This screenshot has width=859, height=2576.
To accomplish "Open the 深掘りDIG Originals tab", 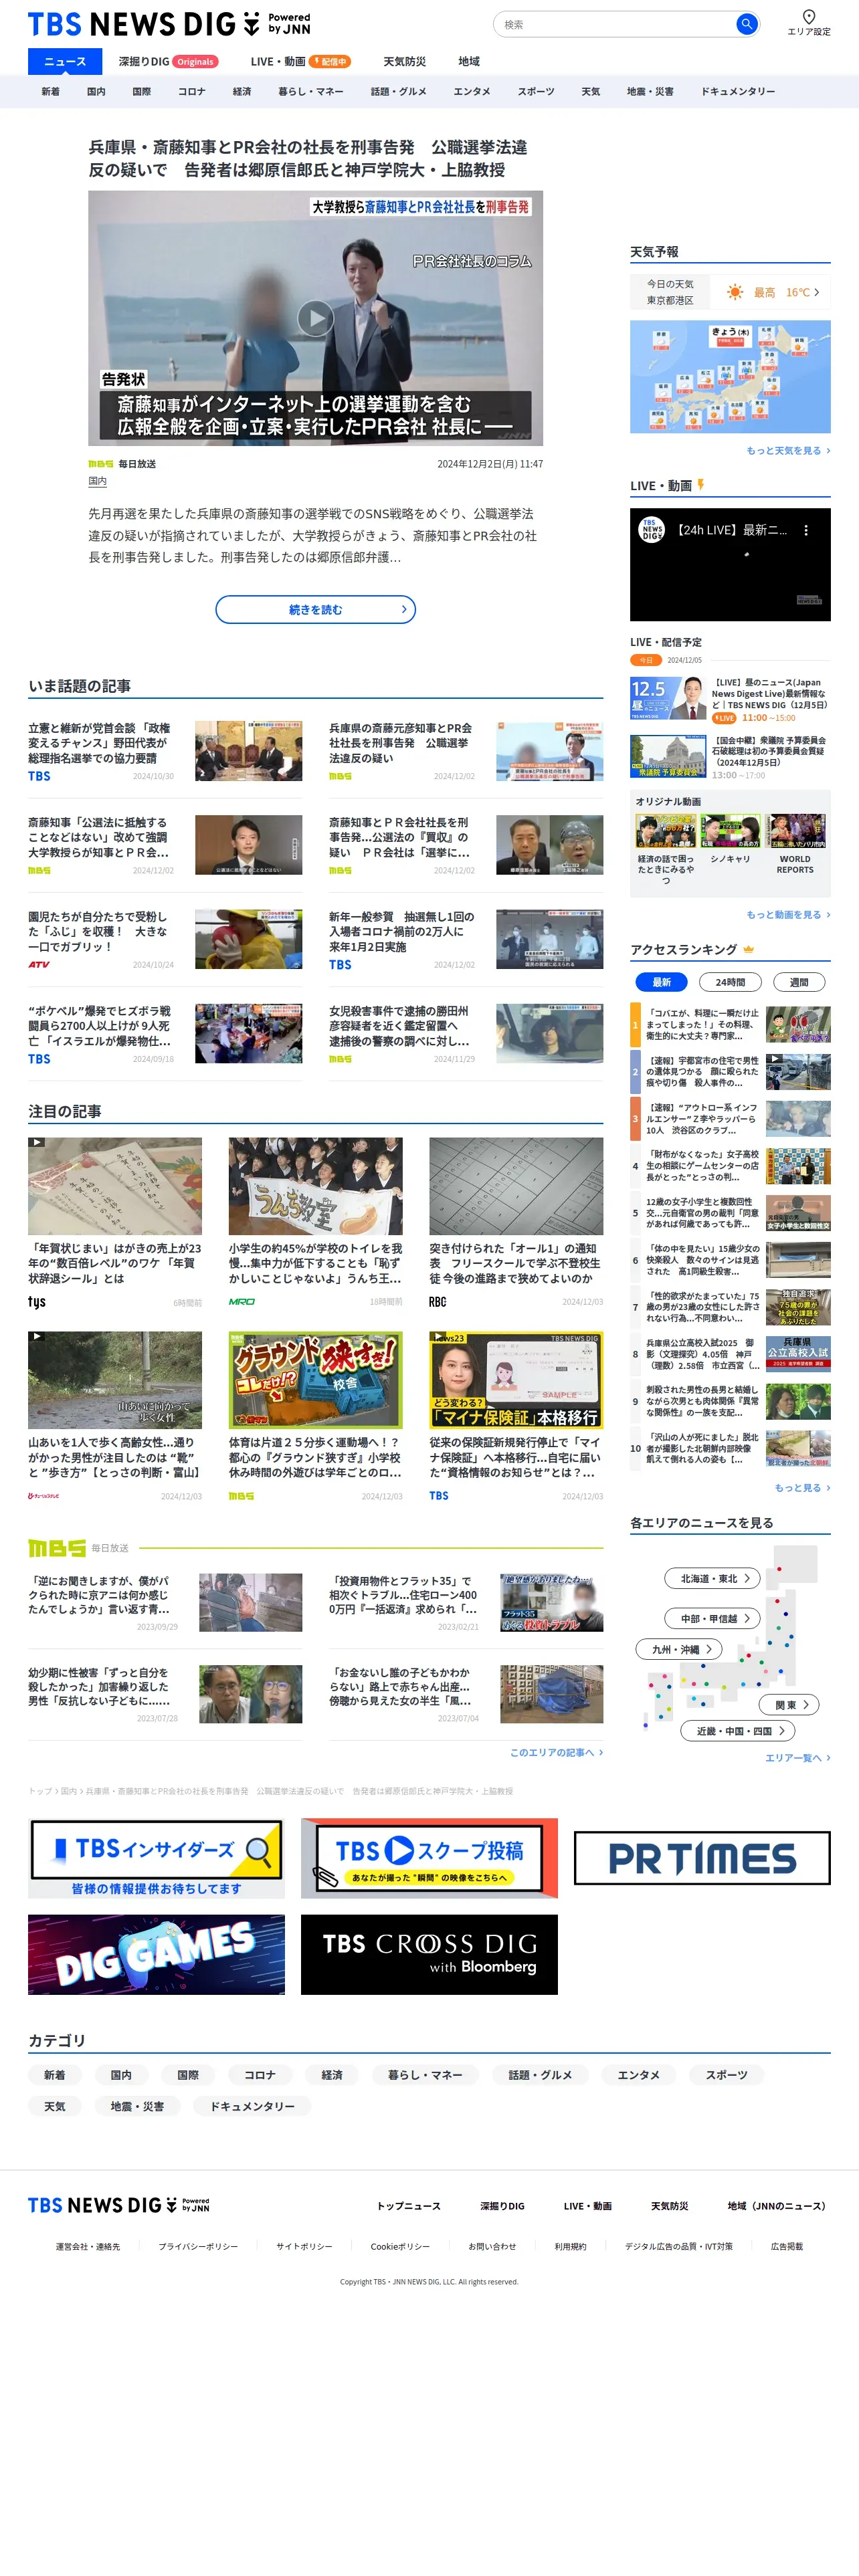I will click(x=168, y=61).
